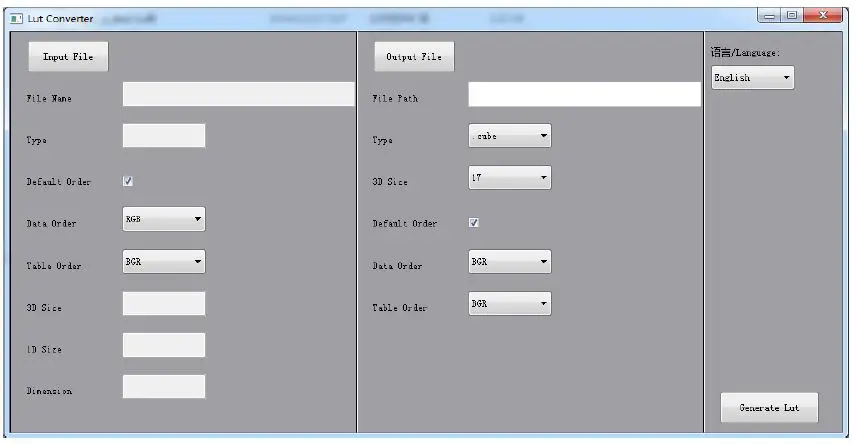Image resolution: width=856 pixels, height=444 pixels.
Task: Open the output Type .cube dropdown
Action: (x=509, y=135)
